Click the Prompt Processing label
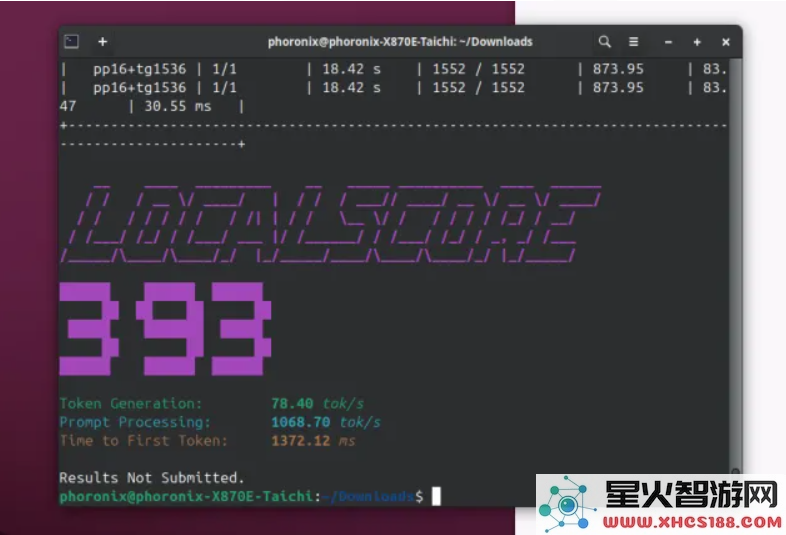This screenshot has width=786, height=535. (135, 422)
